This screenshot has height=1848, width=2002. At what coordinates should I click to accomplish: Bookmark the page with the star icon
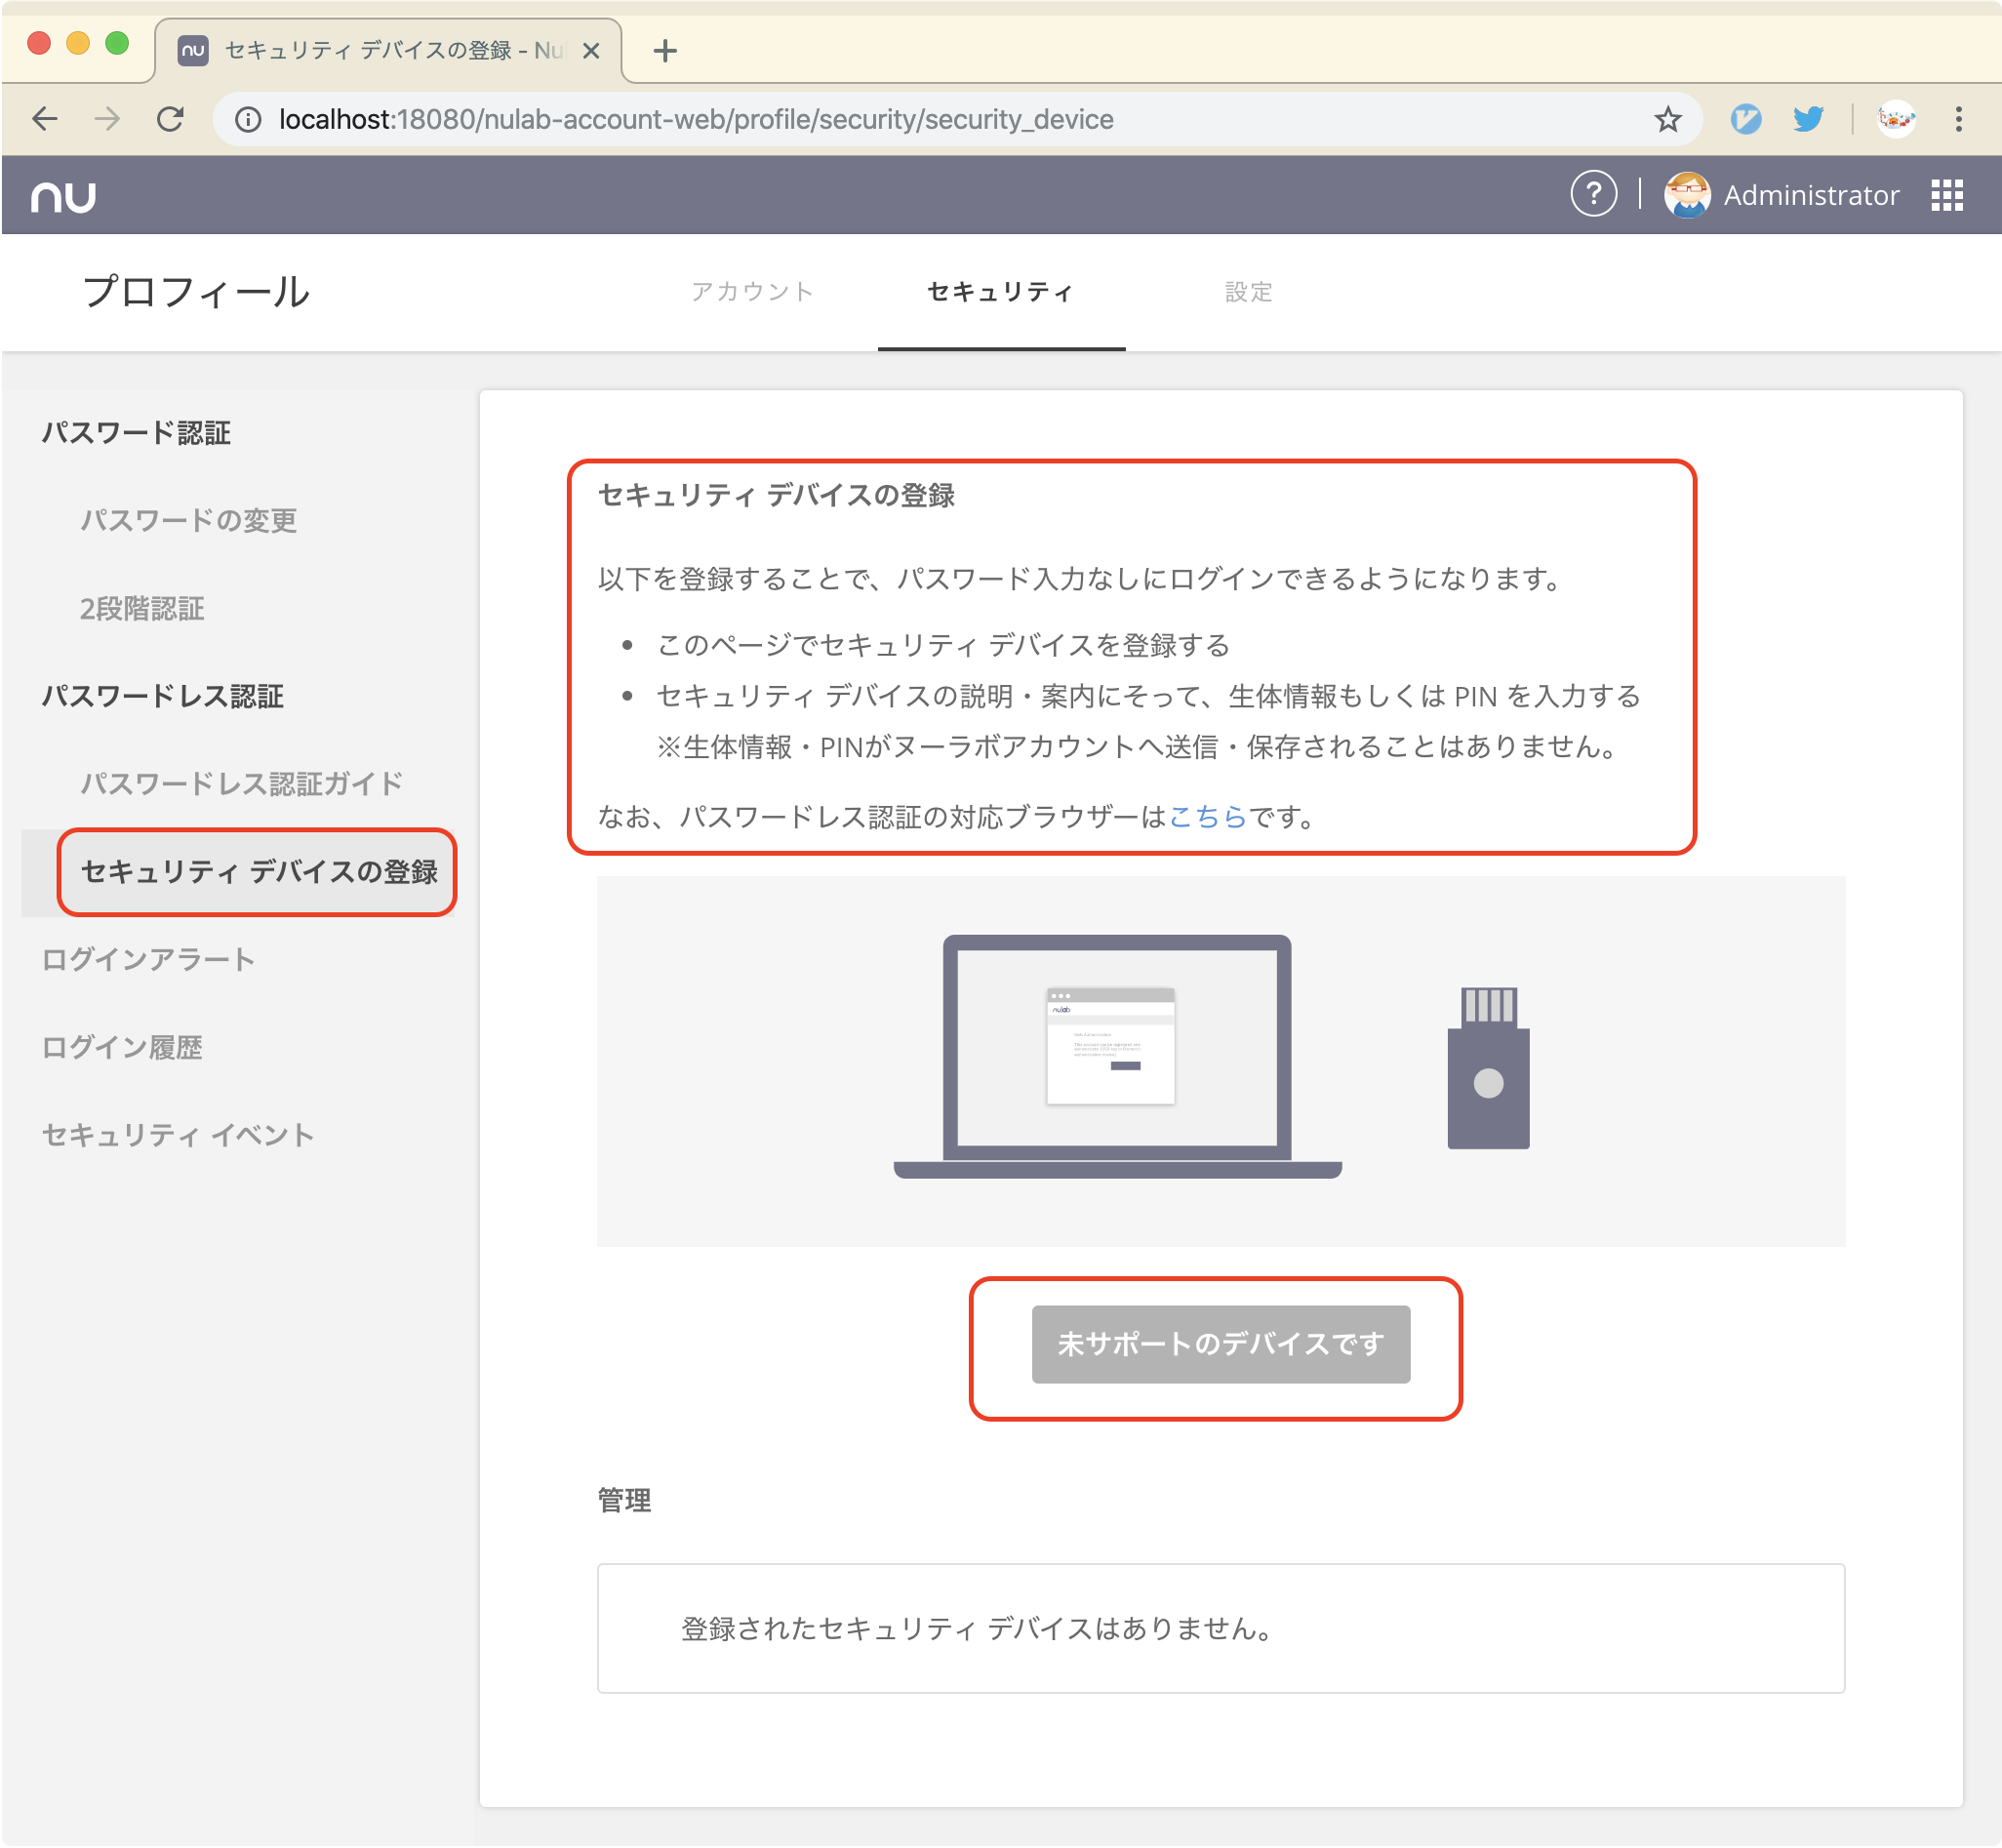click(1667, 118)
